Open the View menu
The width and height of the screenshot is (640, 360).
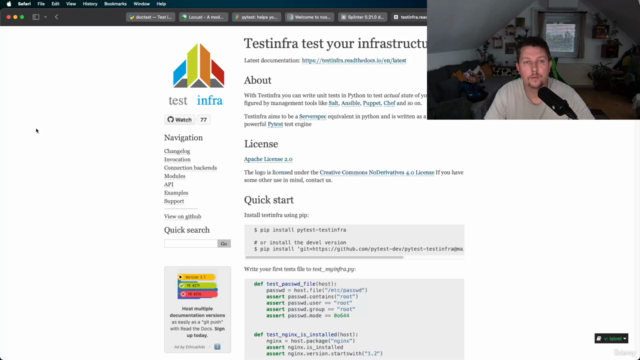pos(71,4)
